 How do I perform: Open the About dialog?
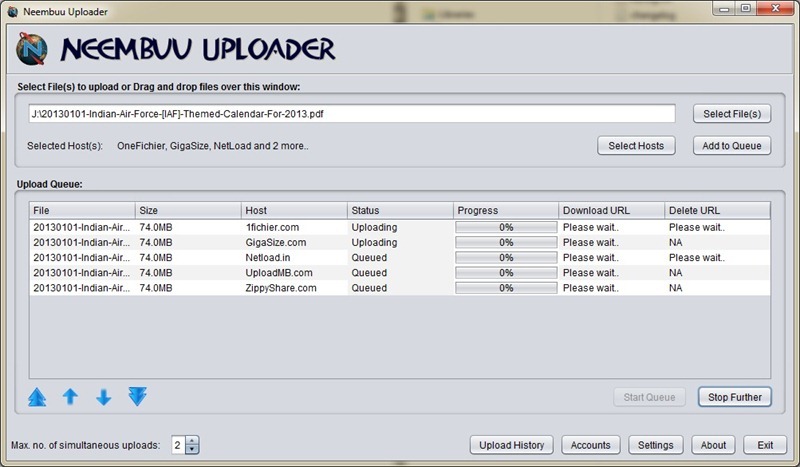coord(713,445)
